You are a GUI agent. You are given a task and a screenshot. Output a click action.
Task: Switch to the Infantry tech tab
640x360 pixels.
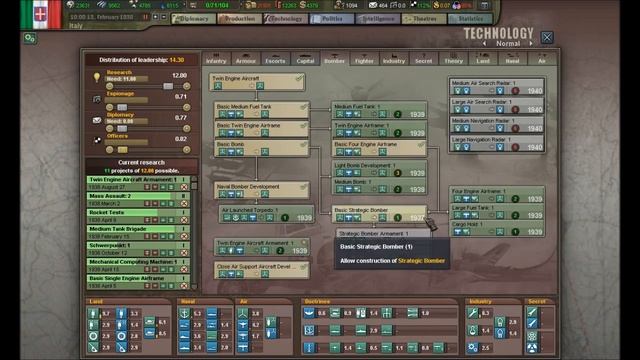coord(216,59)
